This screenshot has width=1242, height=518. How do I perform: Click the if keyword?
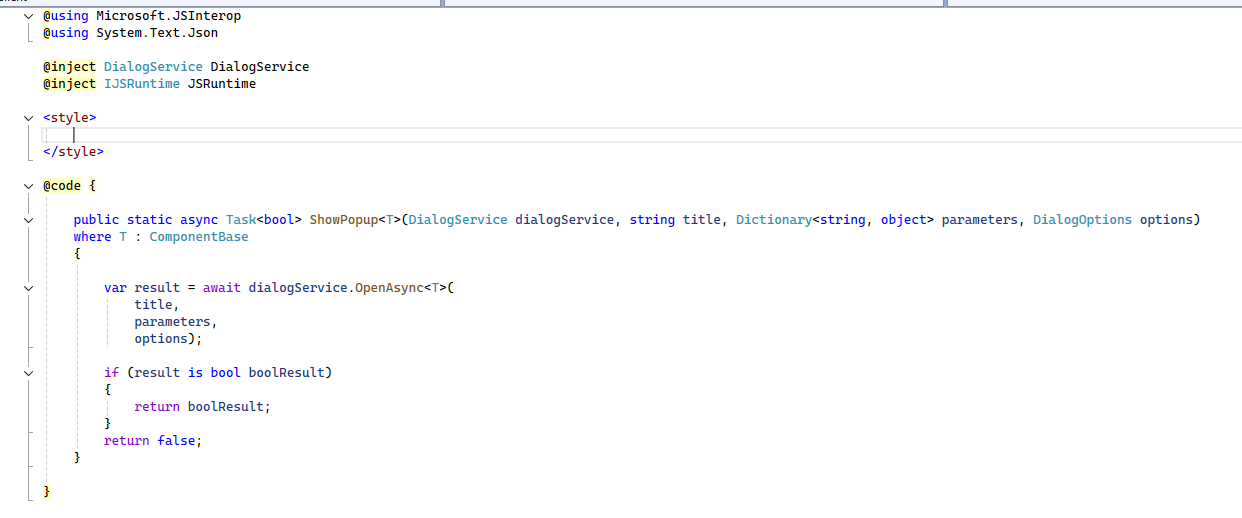coord(111,373)
